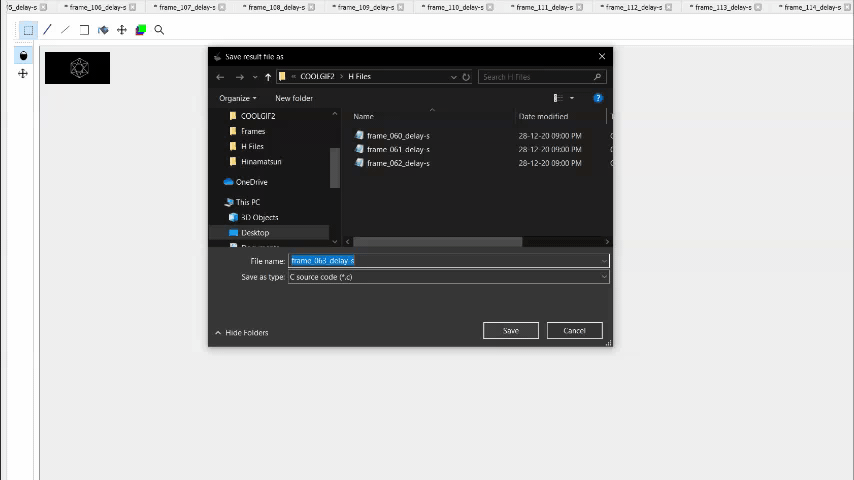Viewport: 854px width, 480px height.
Task: Close the frame_106_delay-s tab
Action: pyautogui.click(x=133, y=7)
